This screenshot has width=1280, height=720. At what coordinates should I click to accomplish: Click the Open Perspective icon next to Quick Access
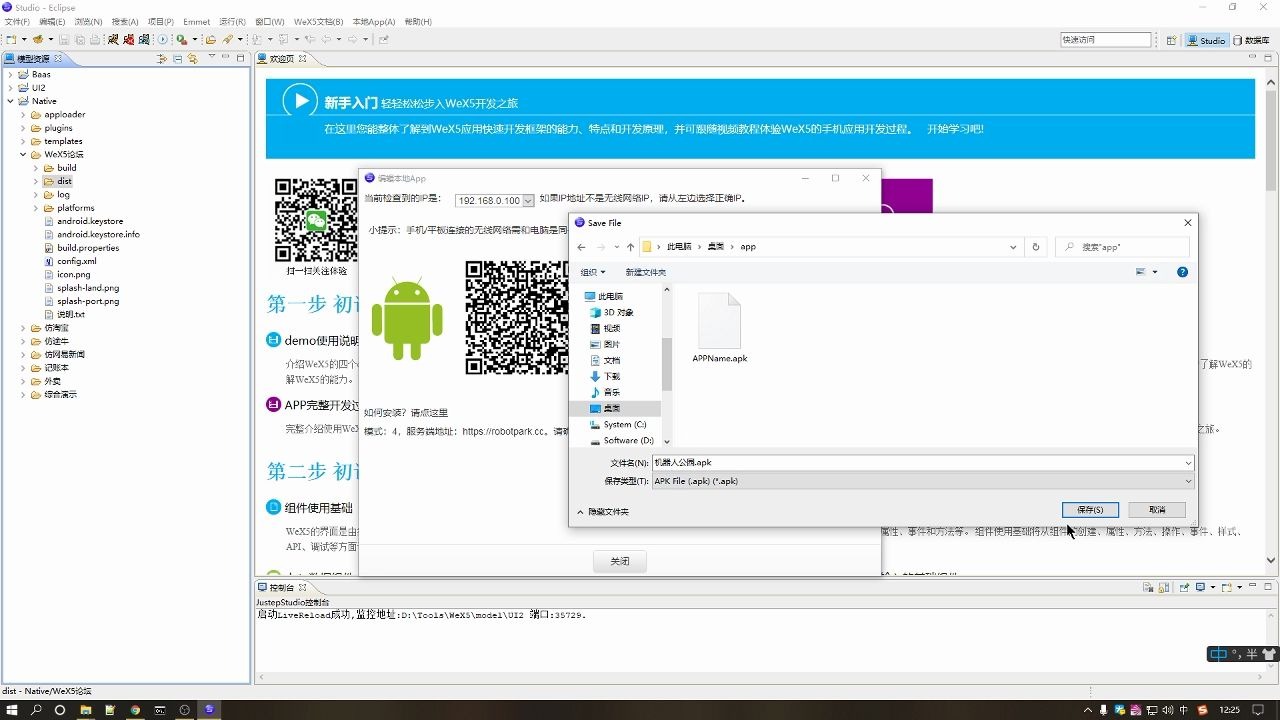(x=1171, y=40)
